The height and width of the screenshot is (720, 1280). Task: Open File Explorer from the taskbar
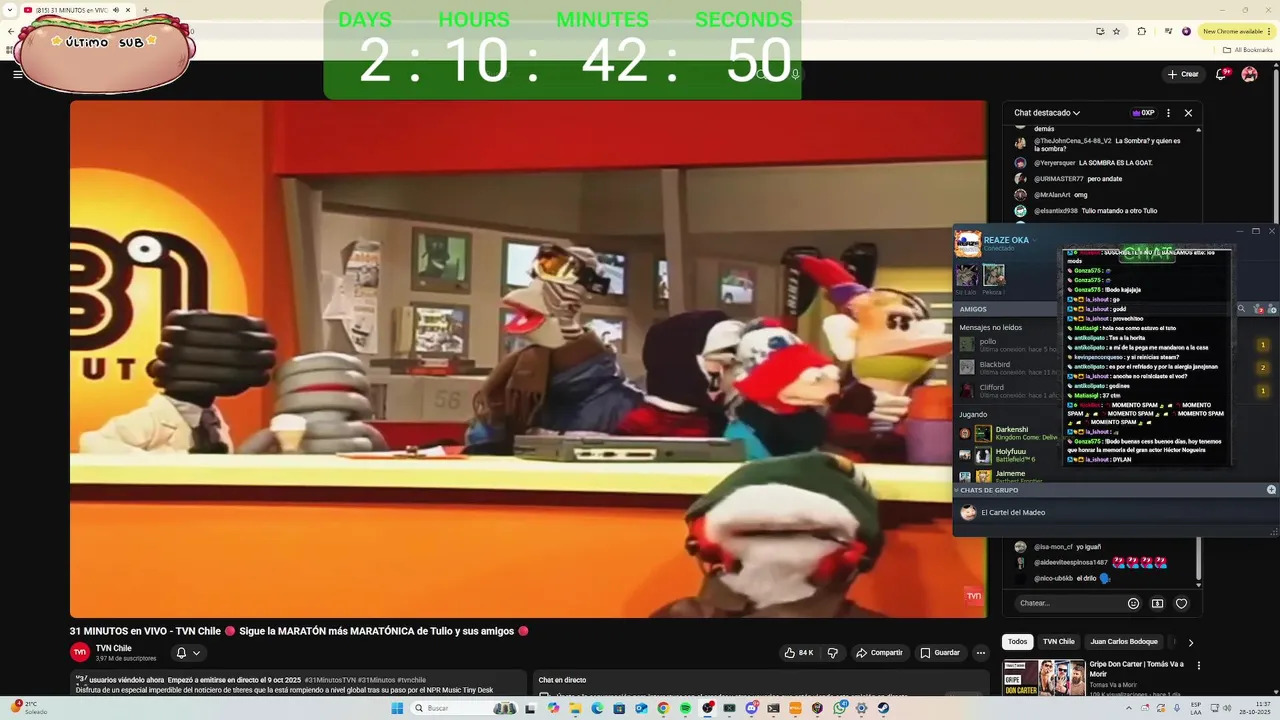[575, 708]
